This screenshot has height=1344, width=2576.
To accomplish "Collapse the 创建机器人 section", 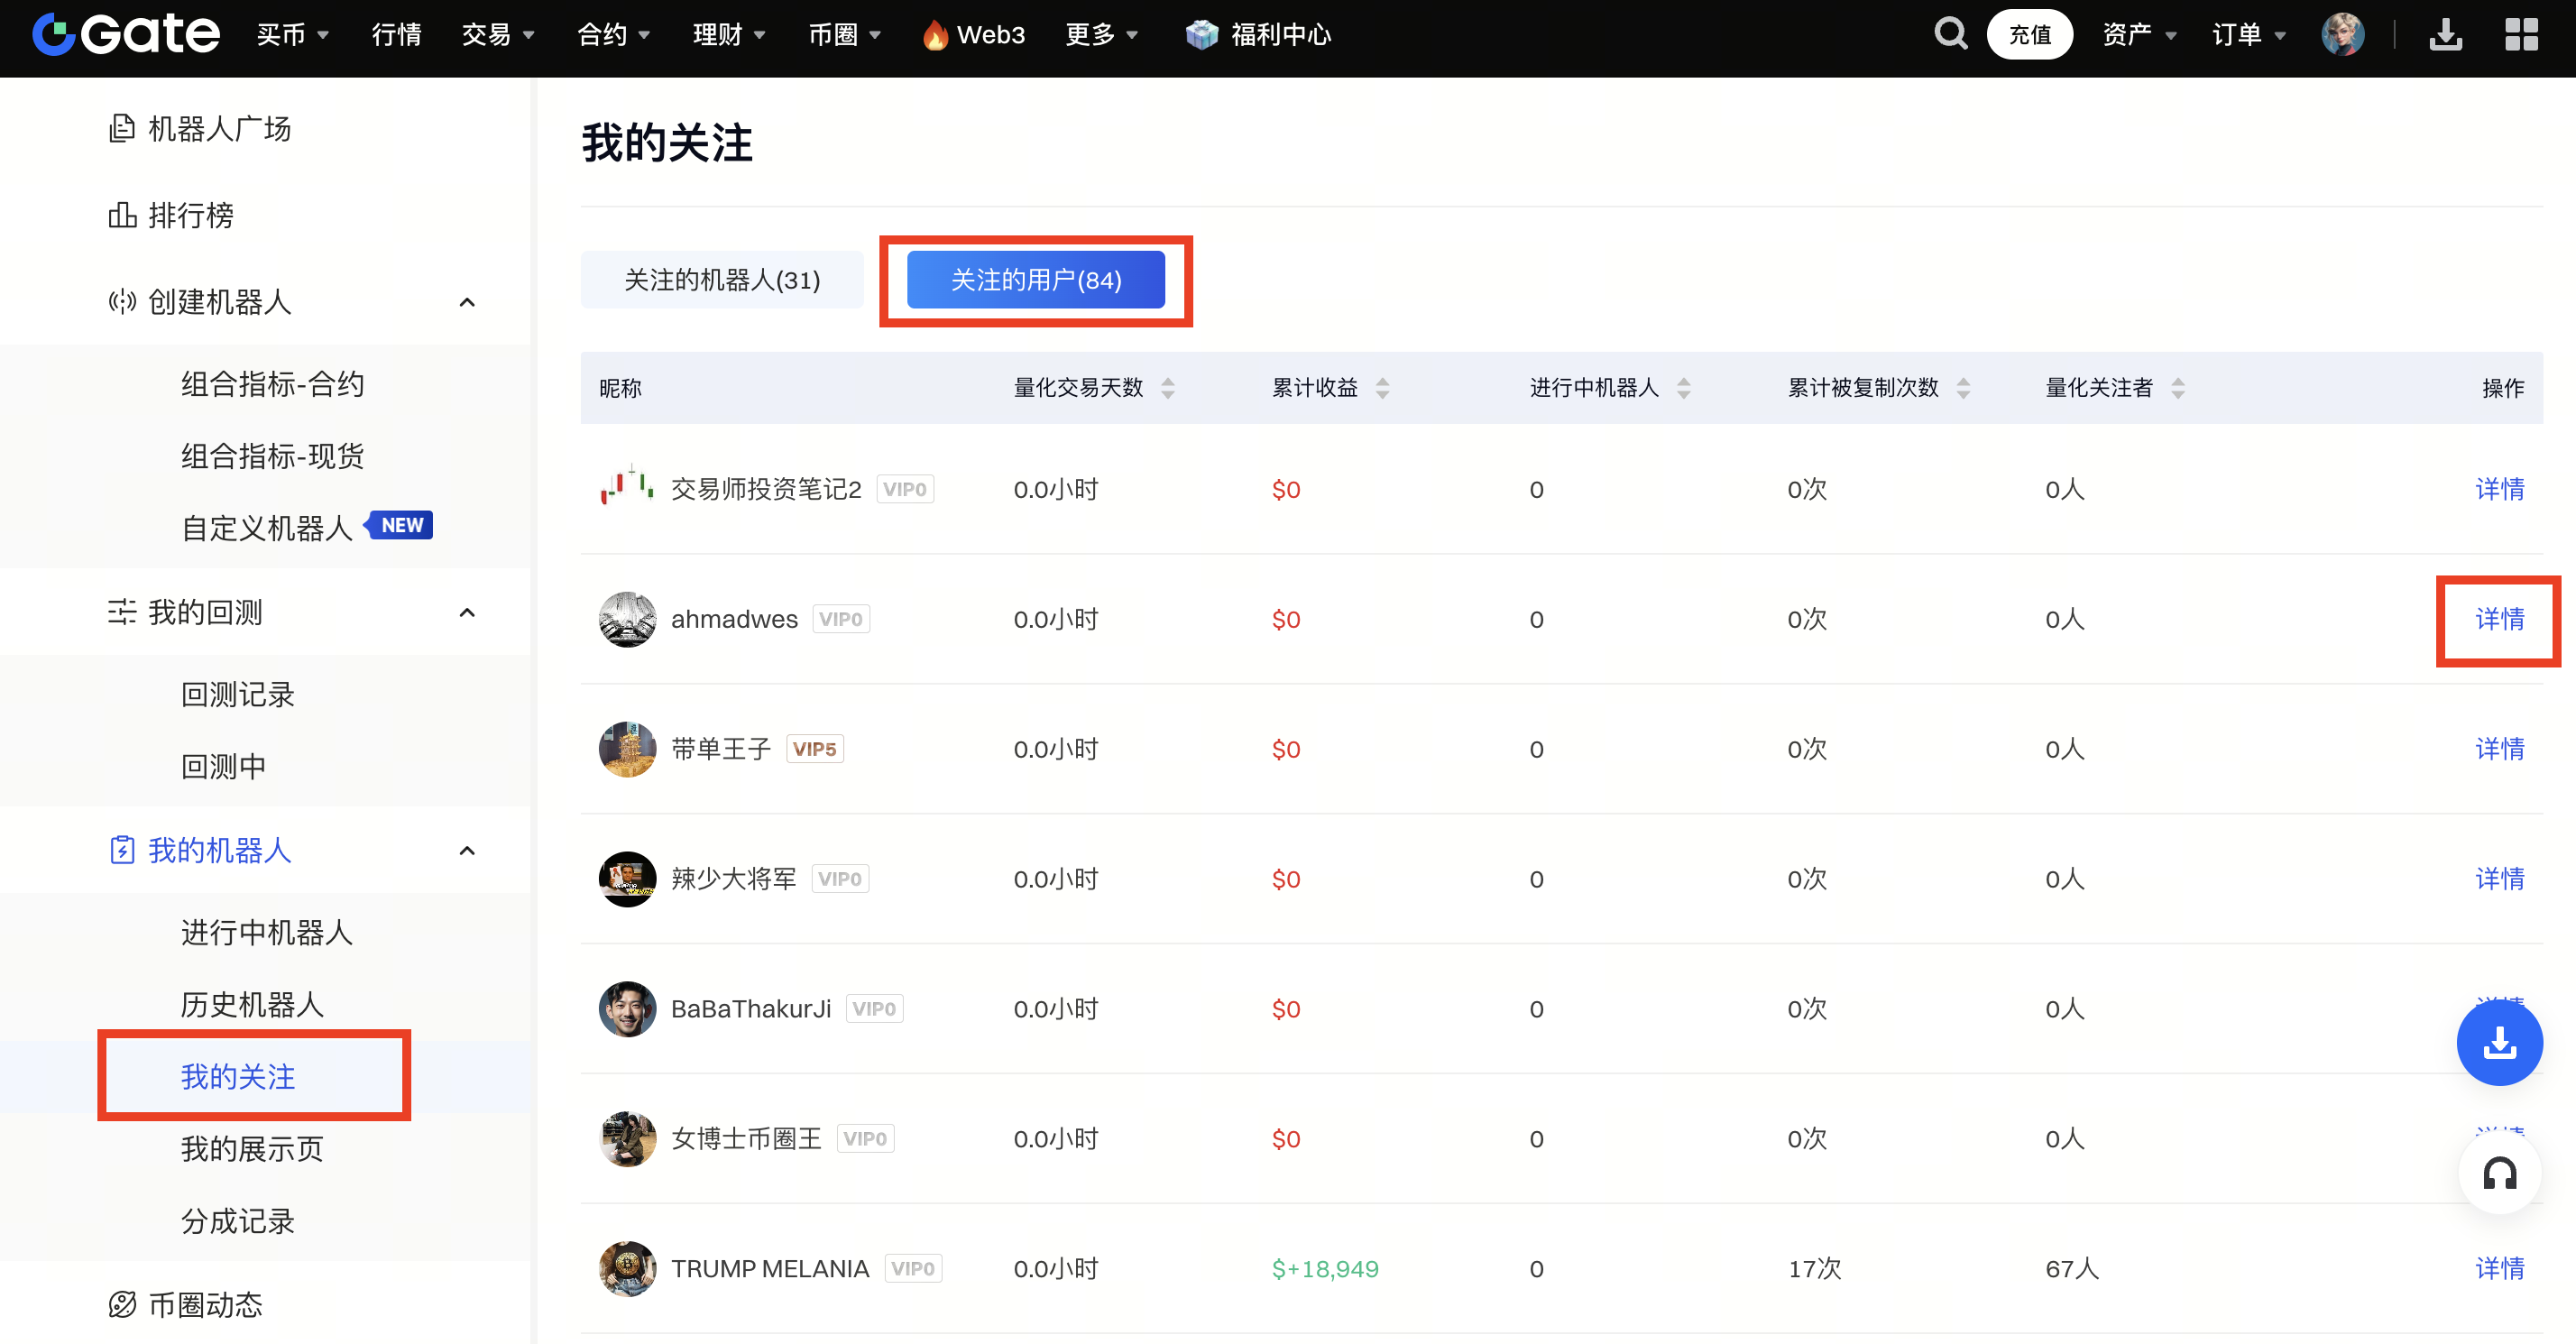I will 467,302.
